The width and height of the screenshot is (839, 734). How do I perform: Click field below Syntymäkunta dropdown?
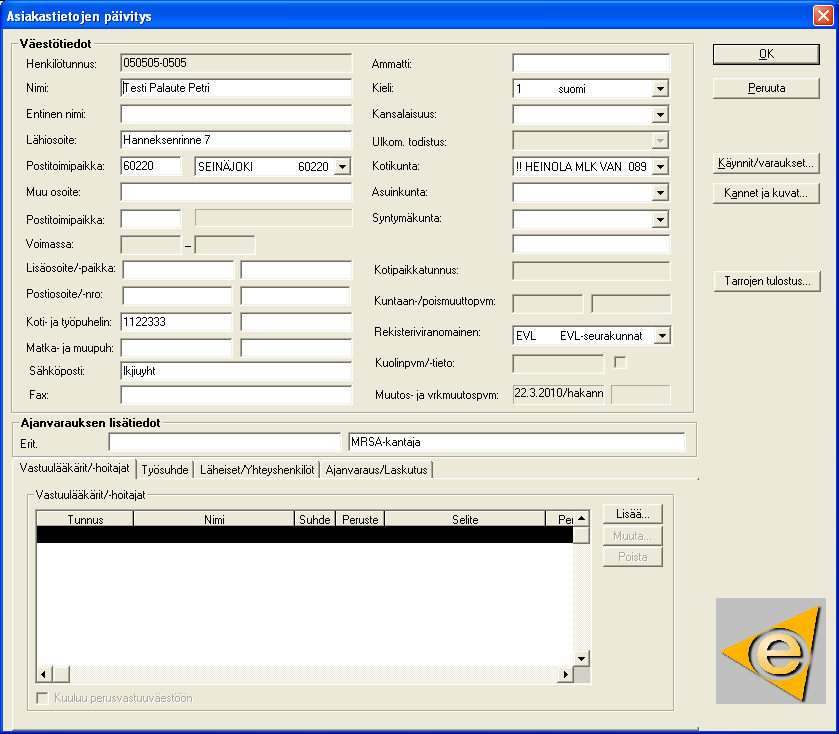click(591, 244)
